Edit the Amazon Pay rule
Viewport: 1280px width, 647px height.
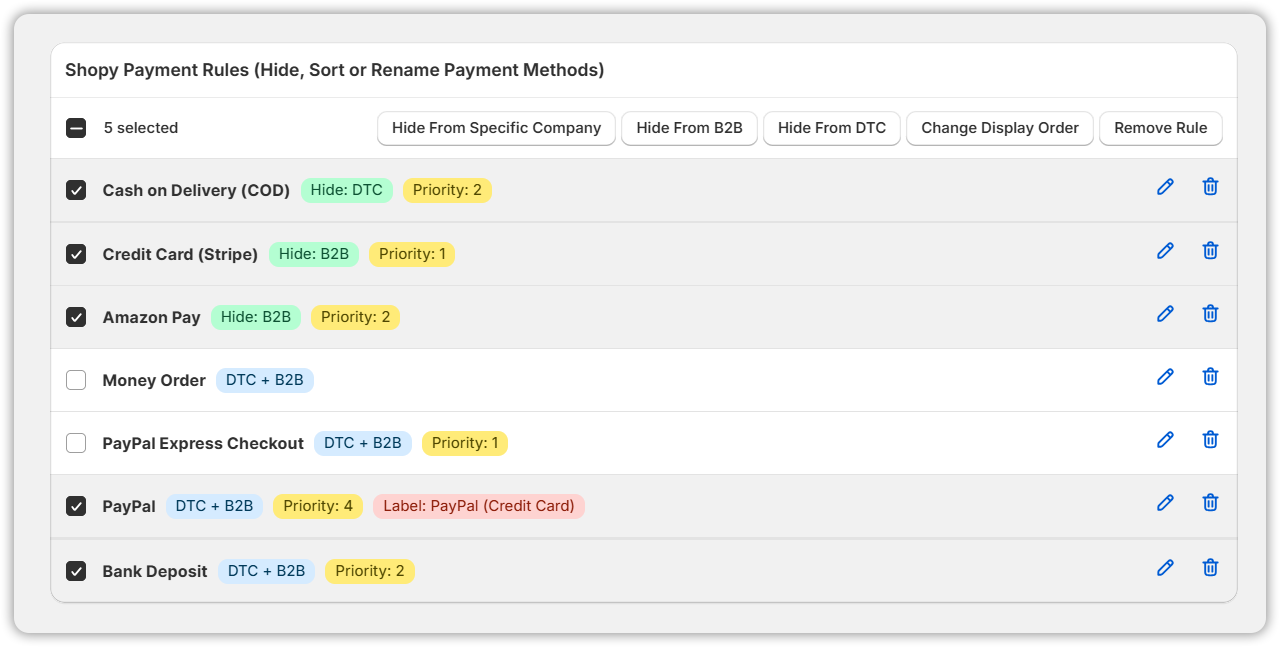coord(1165,313)
